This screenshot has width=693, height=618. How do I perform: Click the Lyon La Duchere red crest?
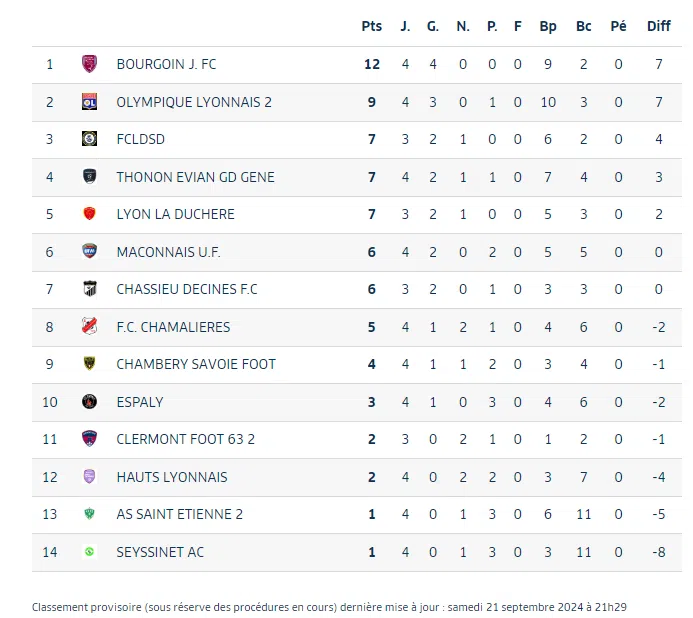coord(89,214)
